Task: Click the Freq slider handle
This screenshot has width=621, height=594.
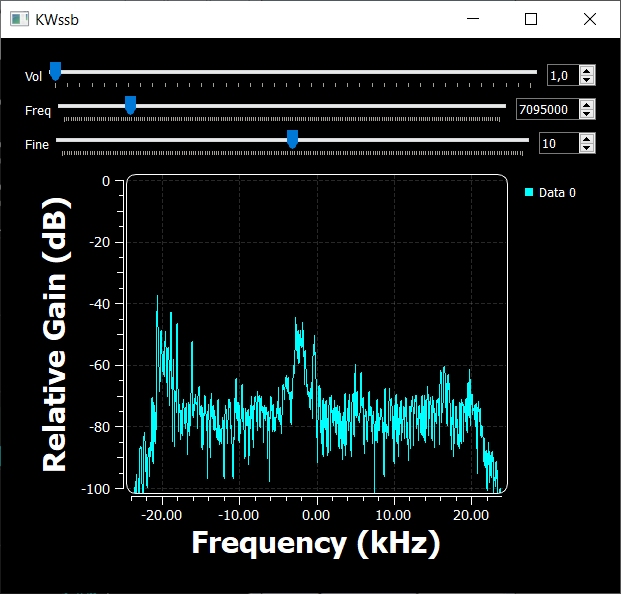Action: [x=130, y=105]
